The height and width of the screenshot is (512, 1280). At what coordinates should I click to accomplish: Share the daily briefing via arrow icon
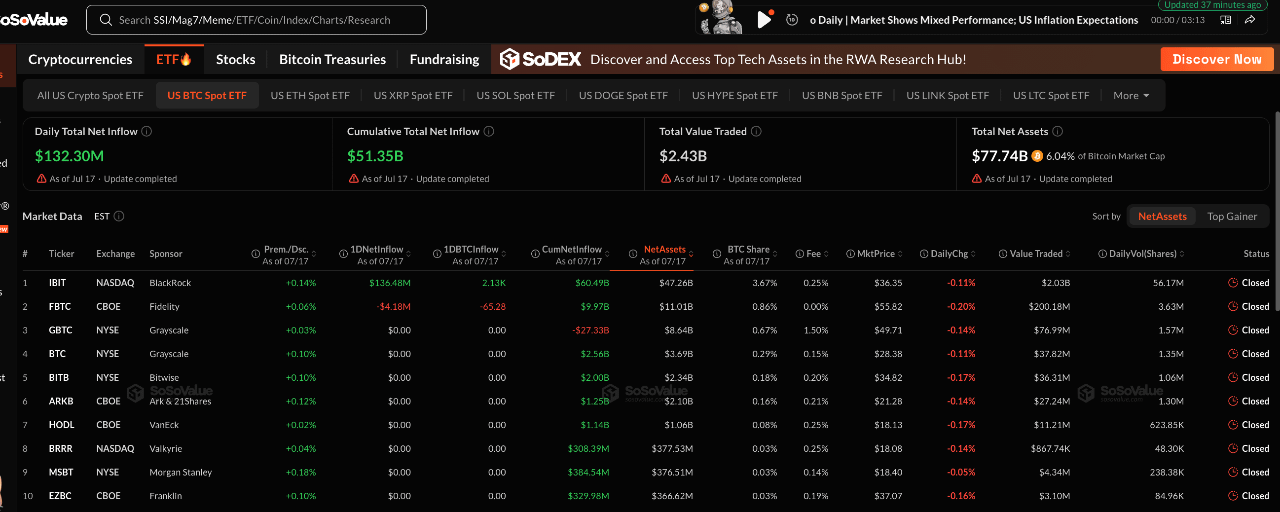point(1252,19)
